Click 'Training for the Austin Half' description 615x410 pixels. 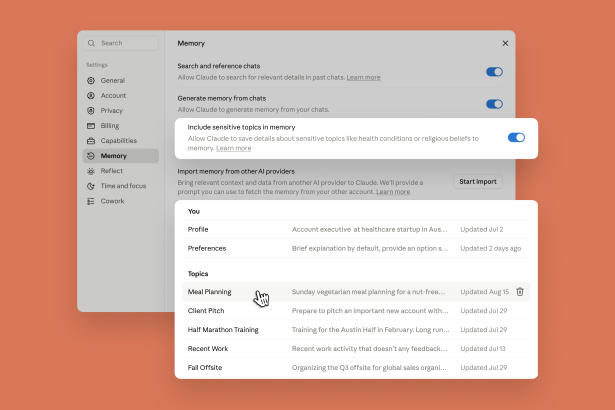tap(371, 330)
